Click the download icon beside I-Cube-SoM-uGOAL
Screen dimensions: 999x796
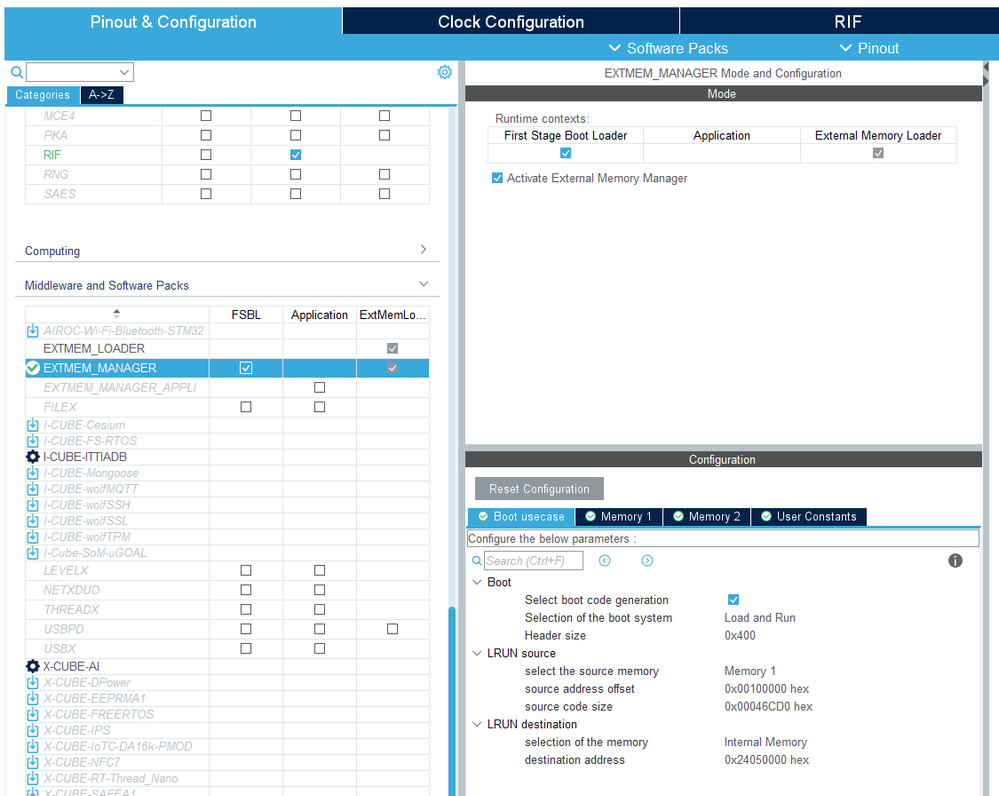32,553
